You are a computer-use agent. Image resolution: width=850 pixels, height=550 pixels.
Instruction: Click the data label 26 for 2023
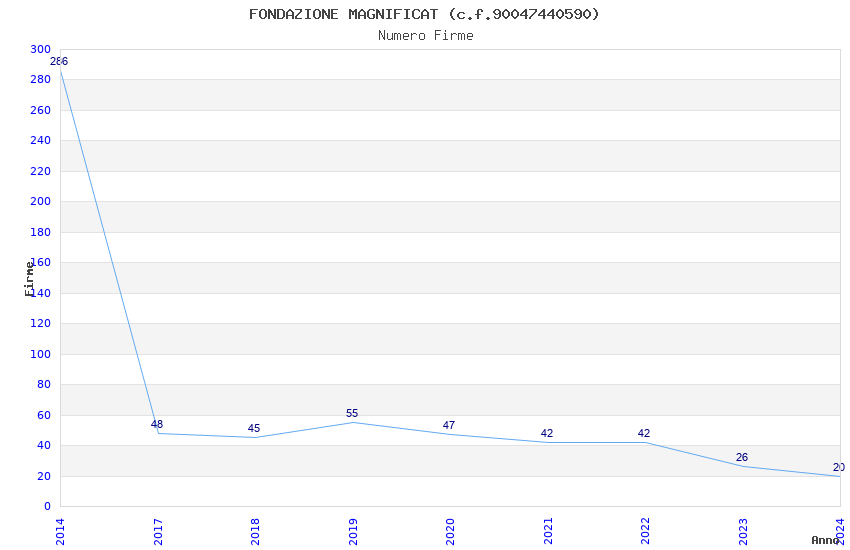click(742, 457)
